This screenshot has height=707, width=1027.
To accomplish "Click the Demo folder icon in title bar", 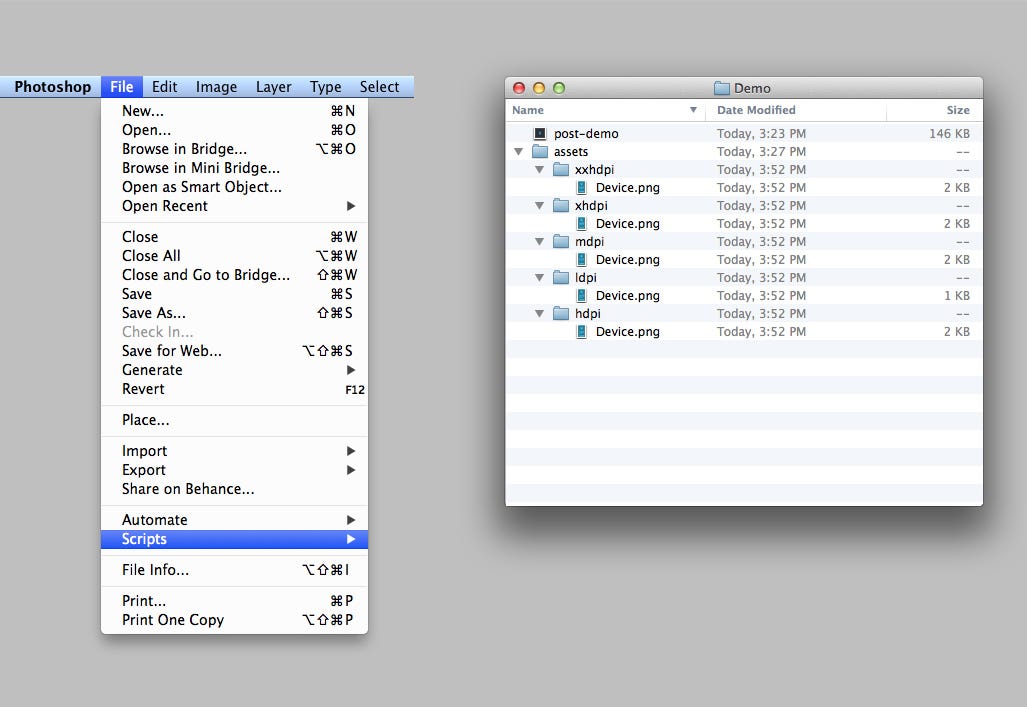I will pos(722,88).
